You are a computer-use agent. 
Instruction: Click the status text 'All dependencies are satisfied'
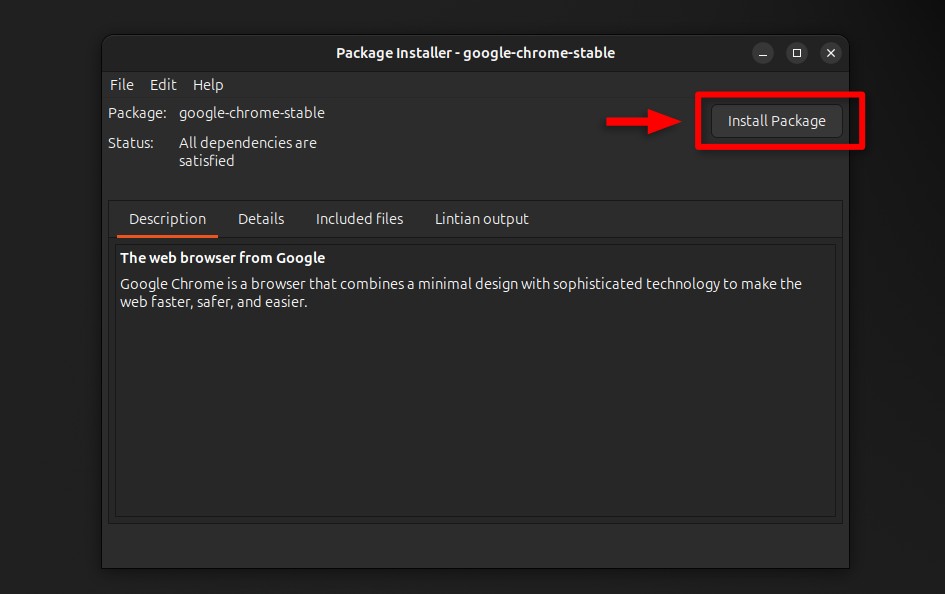pos(248,152)
